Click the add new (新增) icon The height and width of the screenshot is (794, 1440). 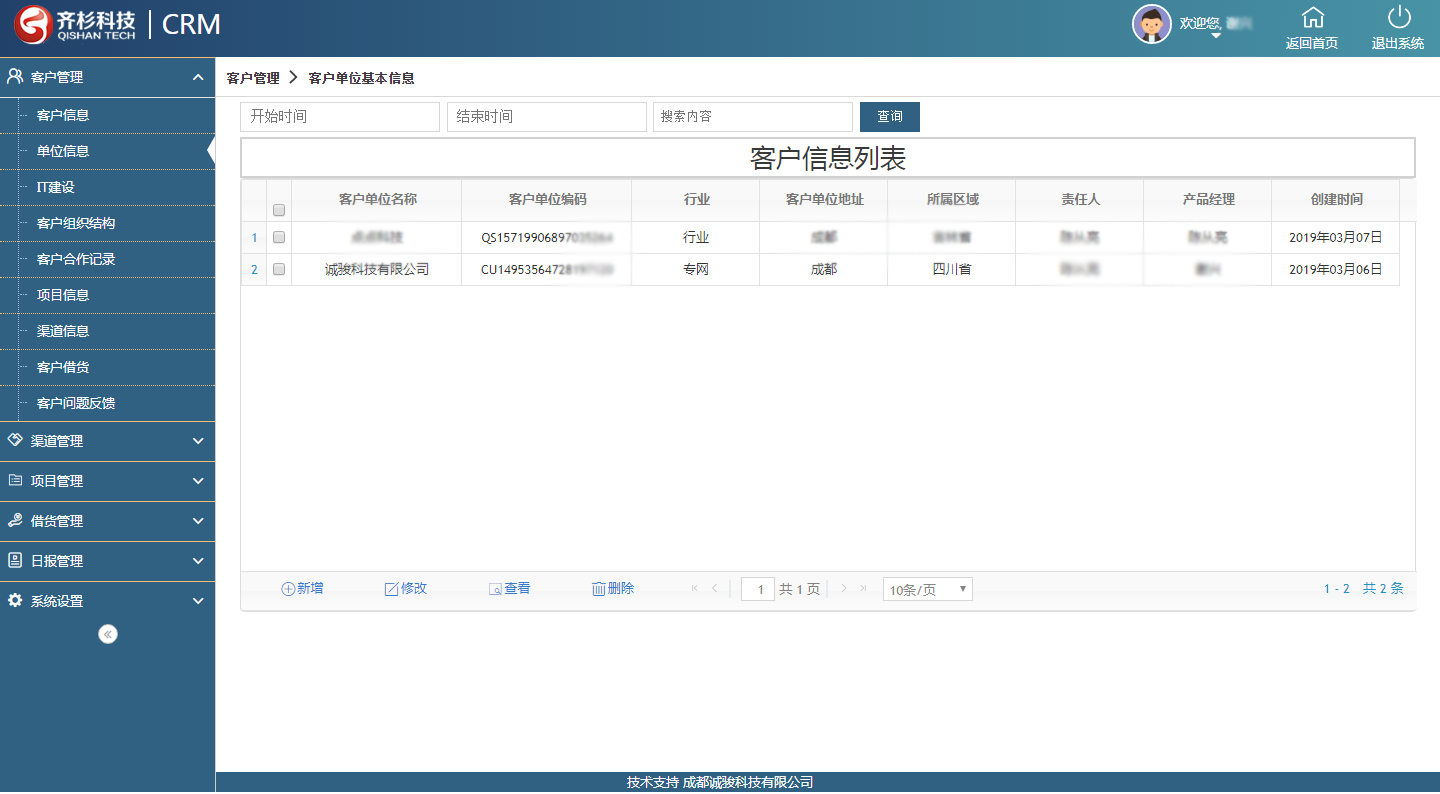(x=288, y=589)
